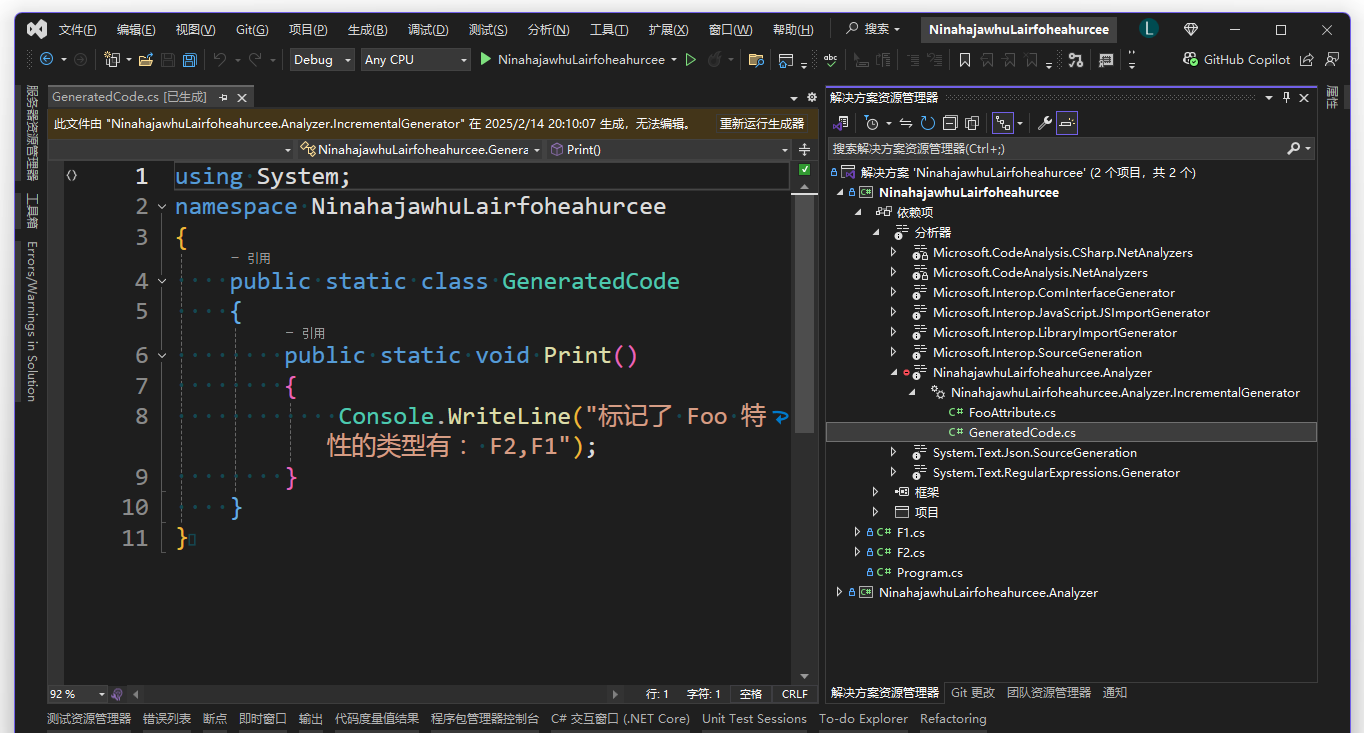Open the 92% zoom level selector
Screen dimensions: 1364x733
coord(77,693)
